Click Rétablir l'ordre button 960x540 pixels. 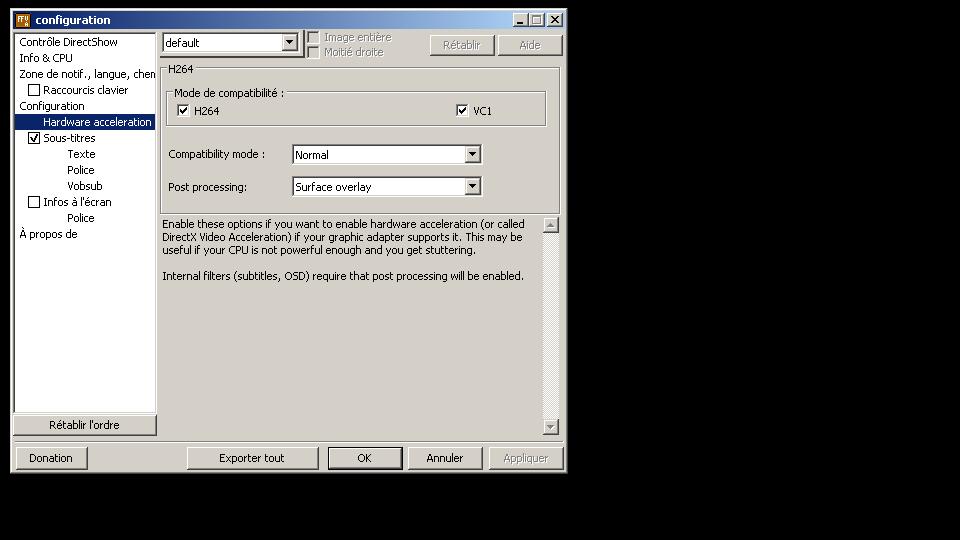(x=84, y=425)
